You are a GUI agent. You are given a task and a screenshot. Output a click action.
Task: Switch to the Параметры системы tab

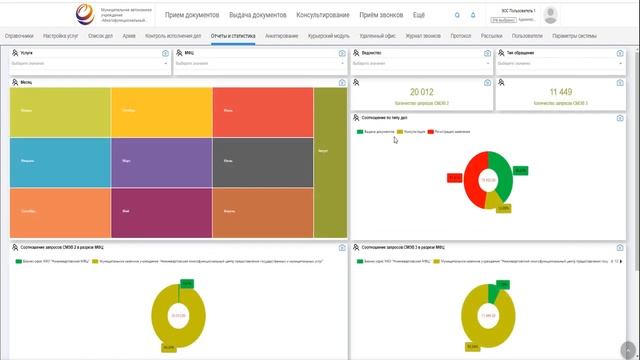[574, 36]
